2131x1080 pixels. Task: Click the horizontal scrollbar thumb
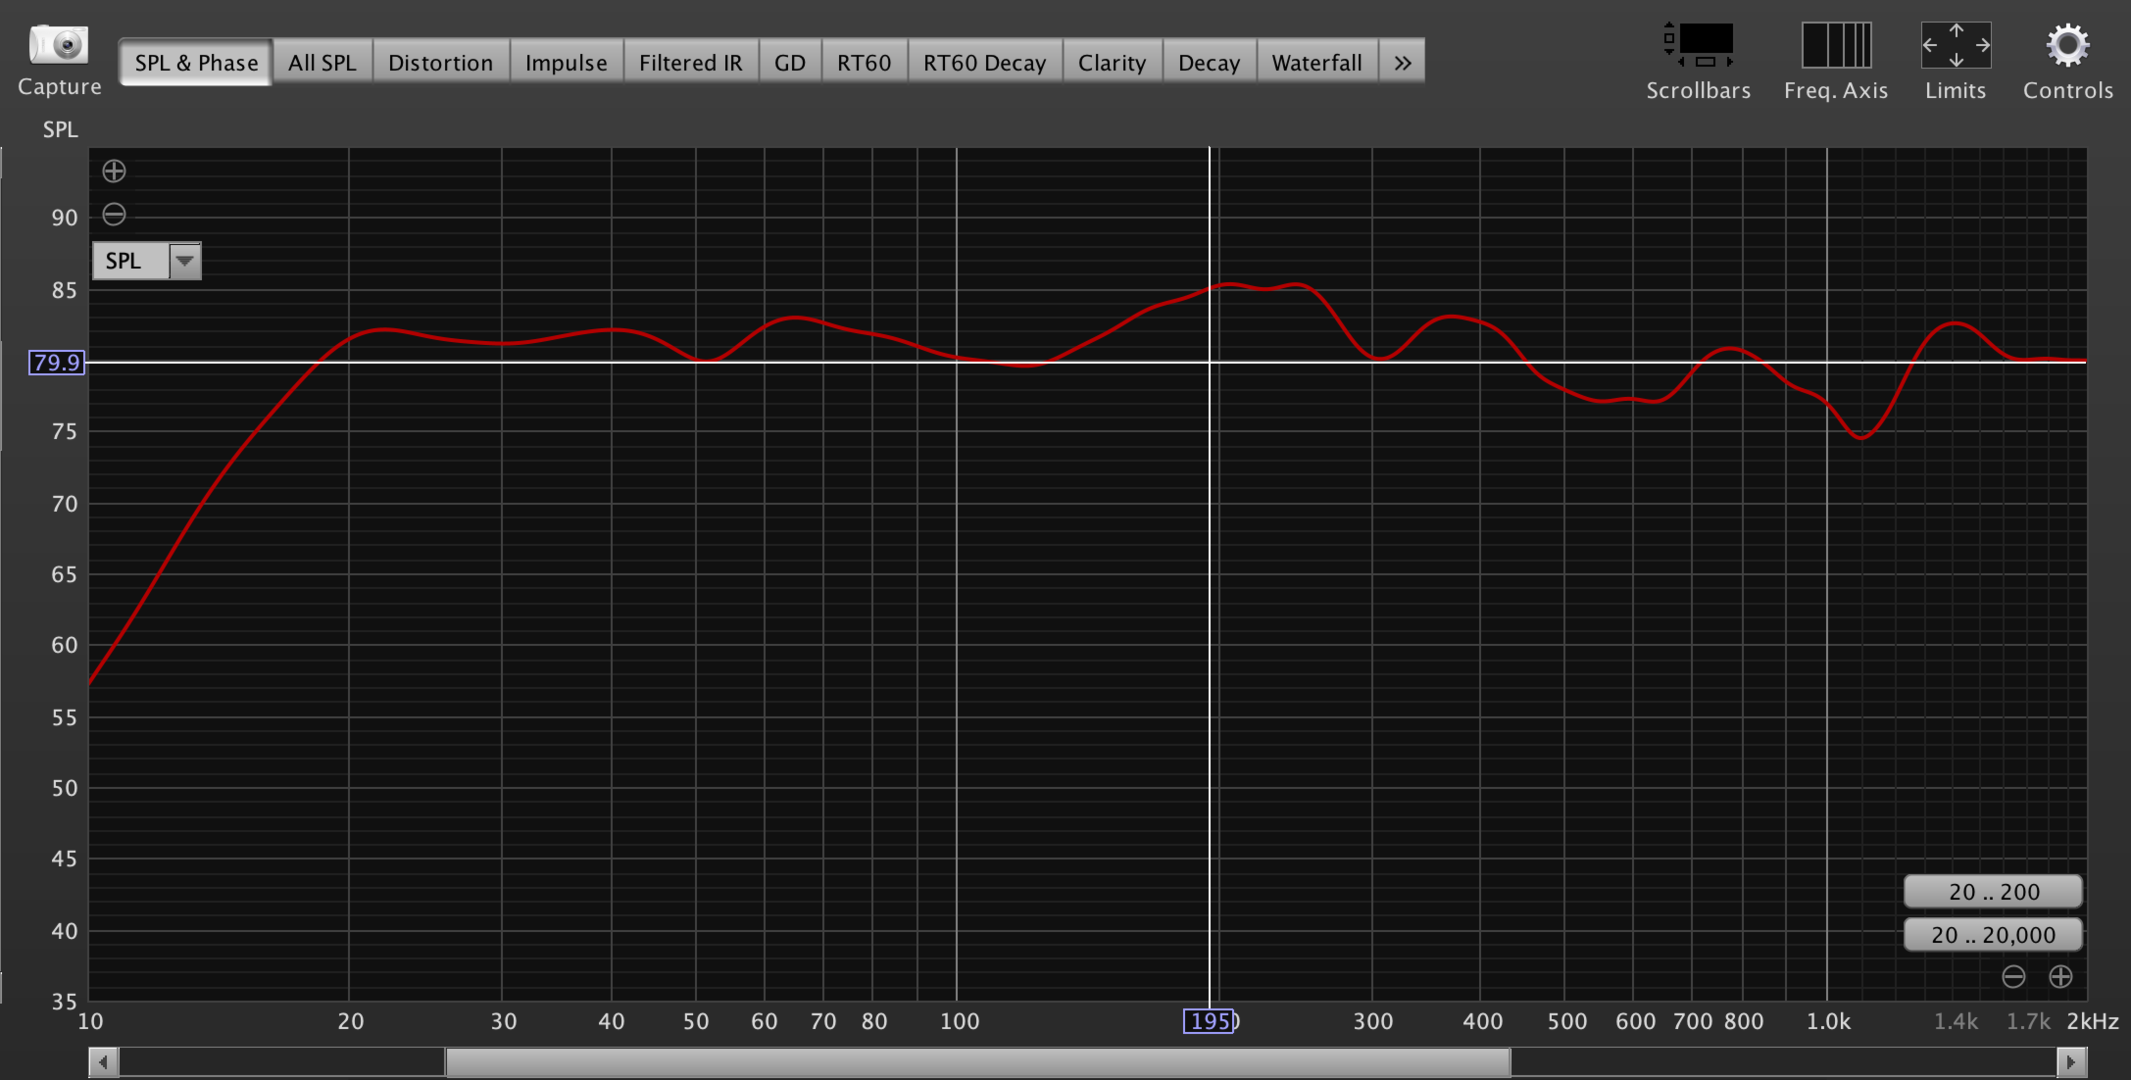[977, 1061]
